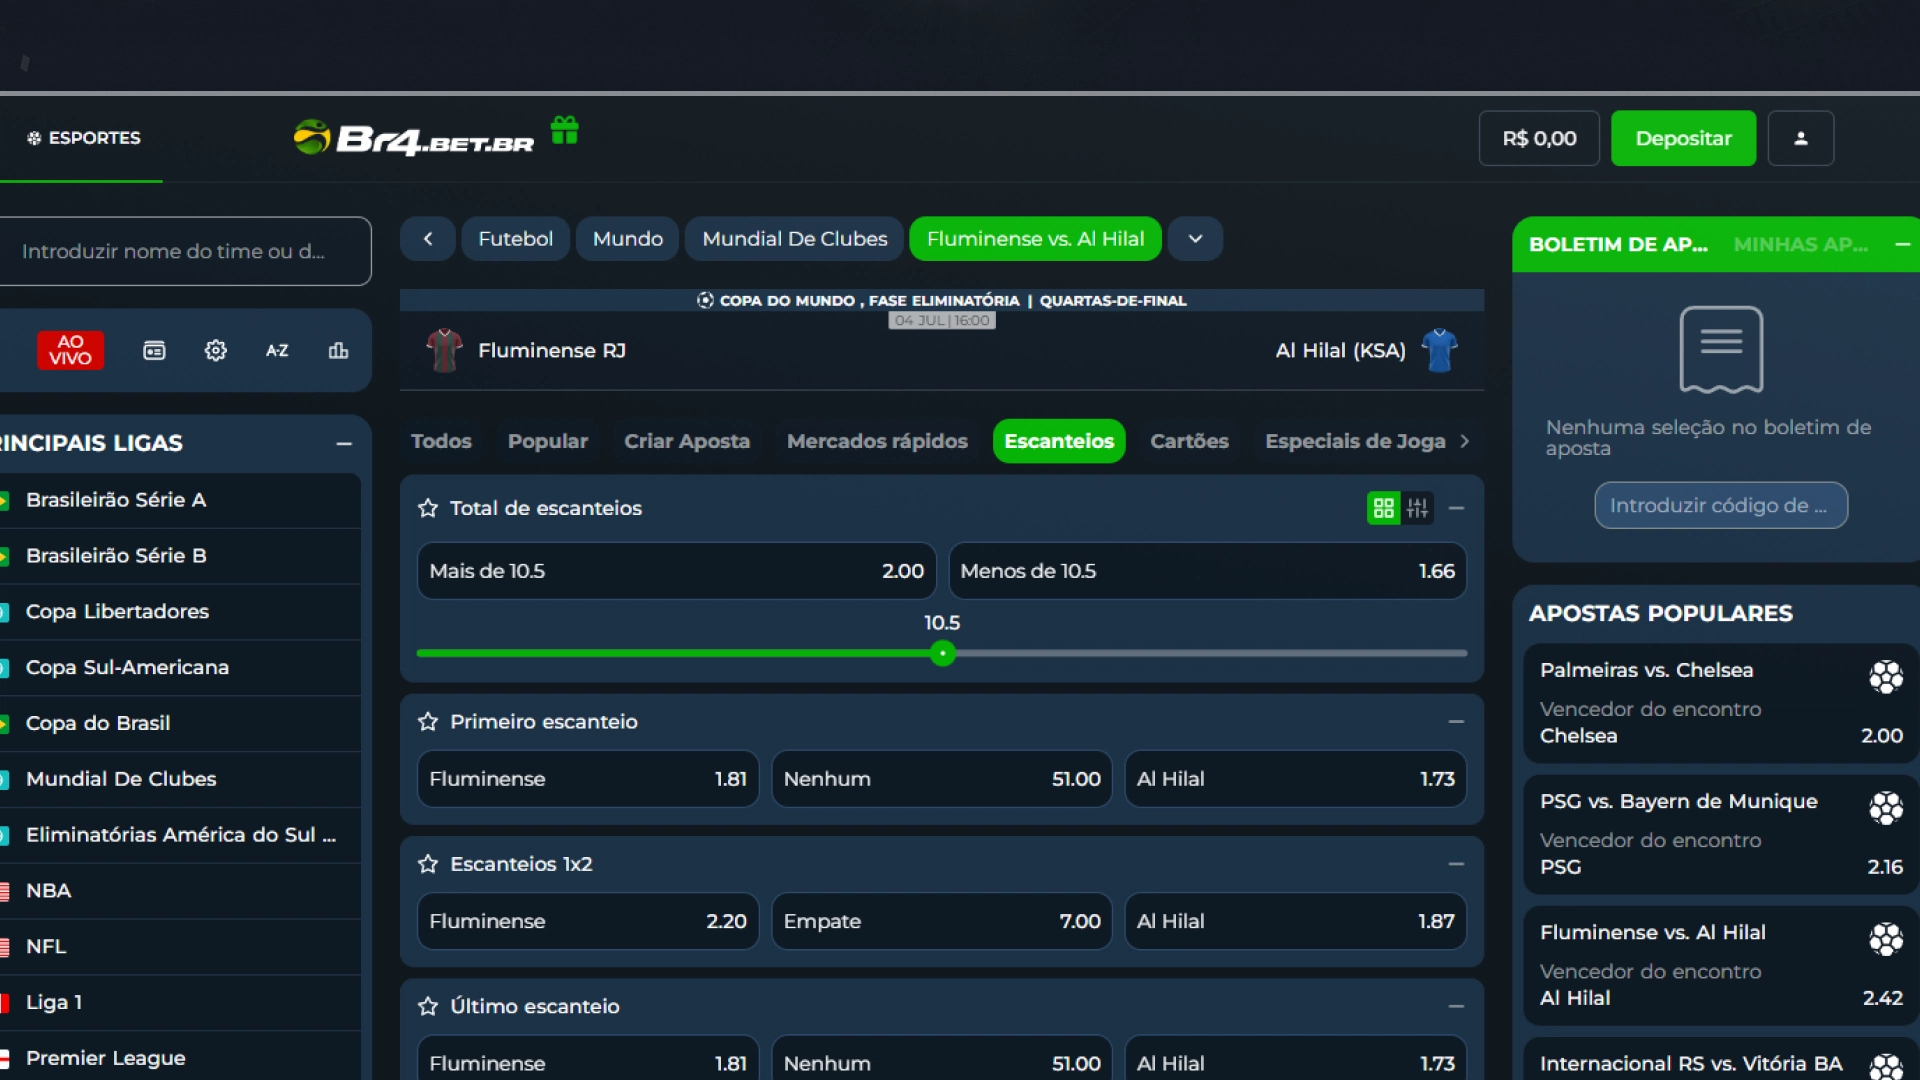This screenshot has height=1080, width=1920.
Task: Open the sidebar settings gear icon
Action: (216, 351)
